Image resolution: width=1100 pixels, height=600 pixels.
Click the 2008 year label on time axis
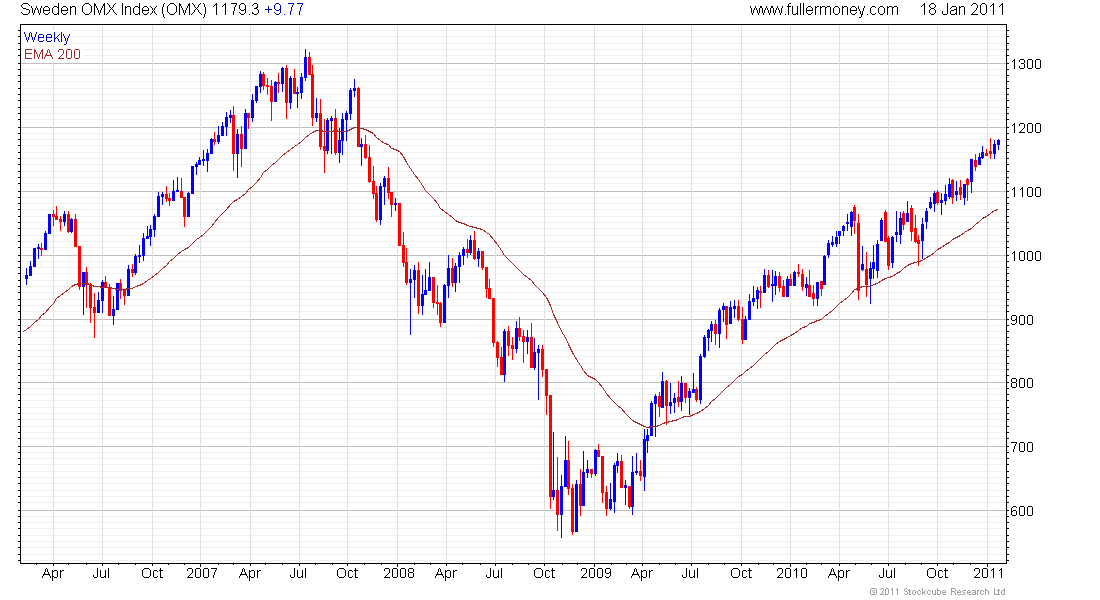point(398,573)
